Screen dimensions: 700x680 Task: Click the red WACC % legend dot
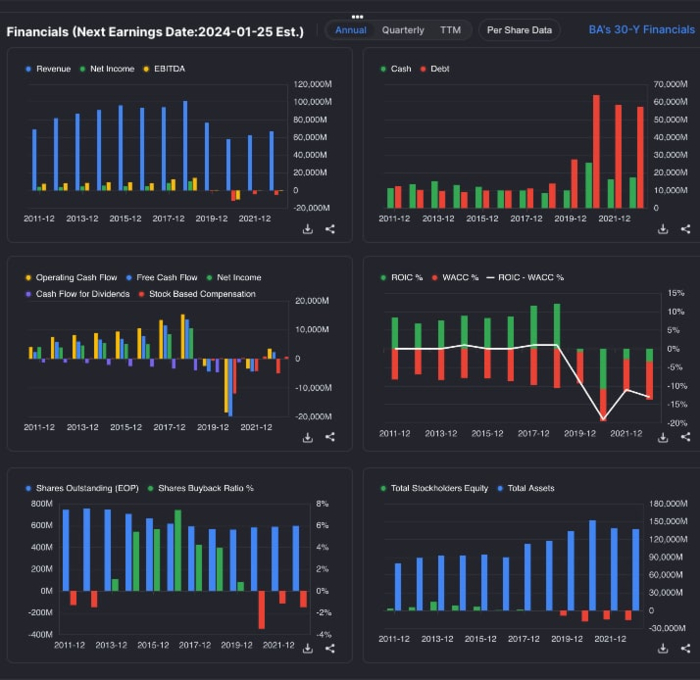436,277
